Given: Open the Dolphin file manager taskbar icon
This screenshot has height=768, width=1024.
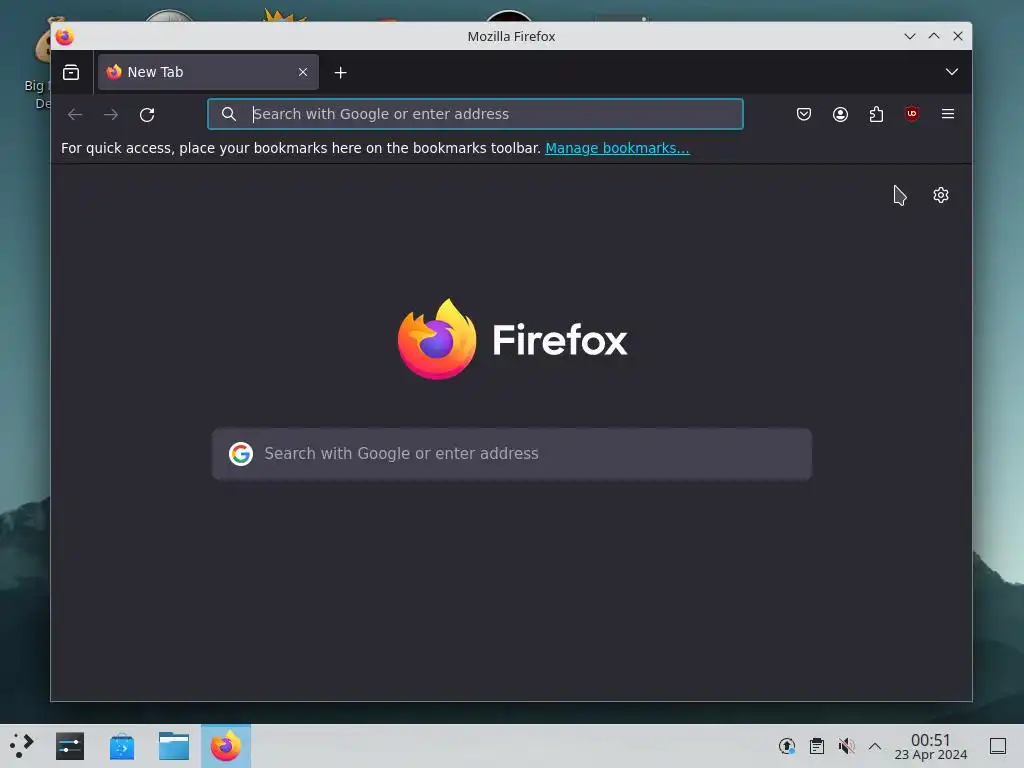Looking at the screenshot, I should pos(174,746).
